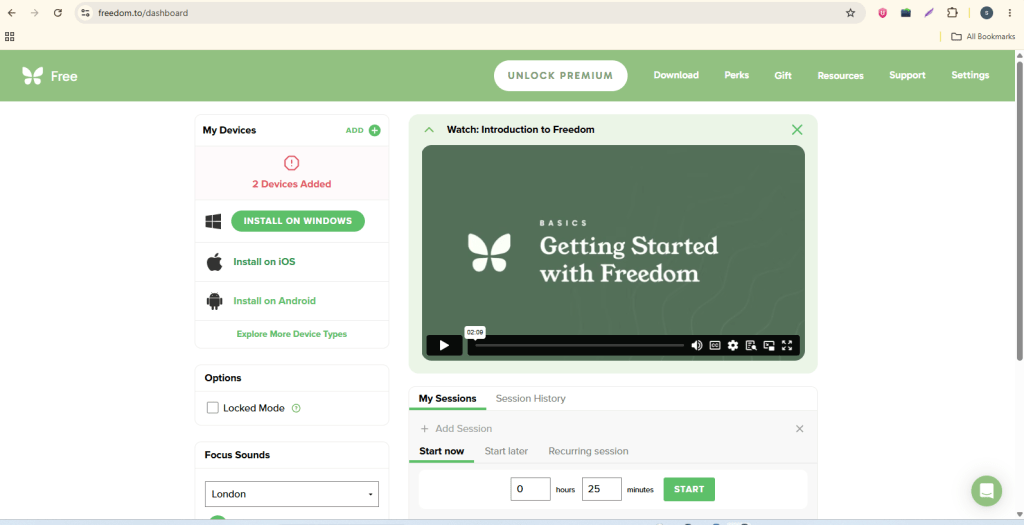The image size is (1024, 525).
Task: Open the chat support bubble icon
Action: click(986, 490)
